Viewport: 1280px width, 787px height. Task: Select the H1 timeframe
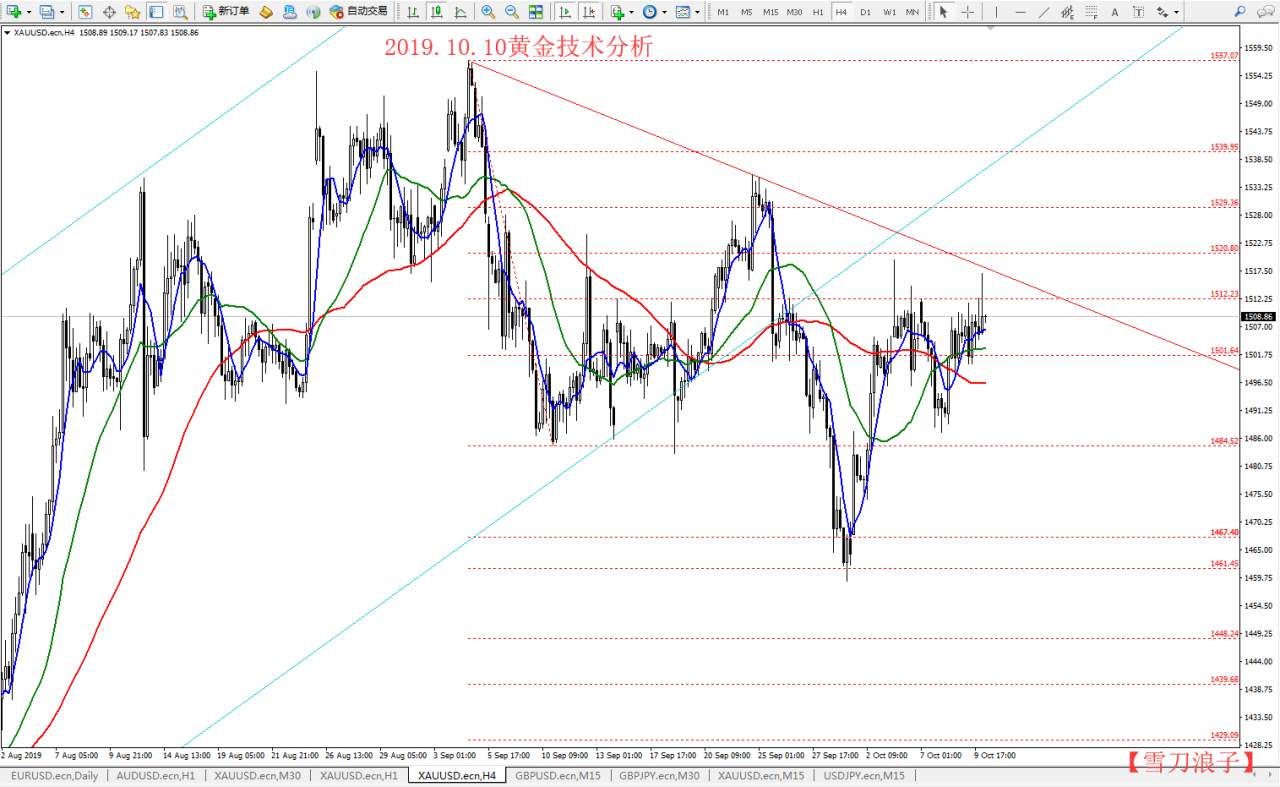click(x=818, y=12)
